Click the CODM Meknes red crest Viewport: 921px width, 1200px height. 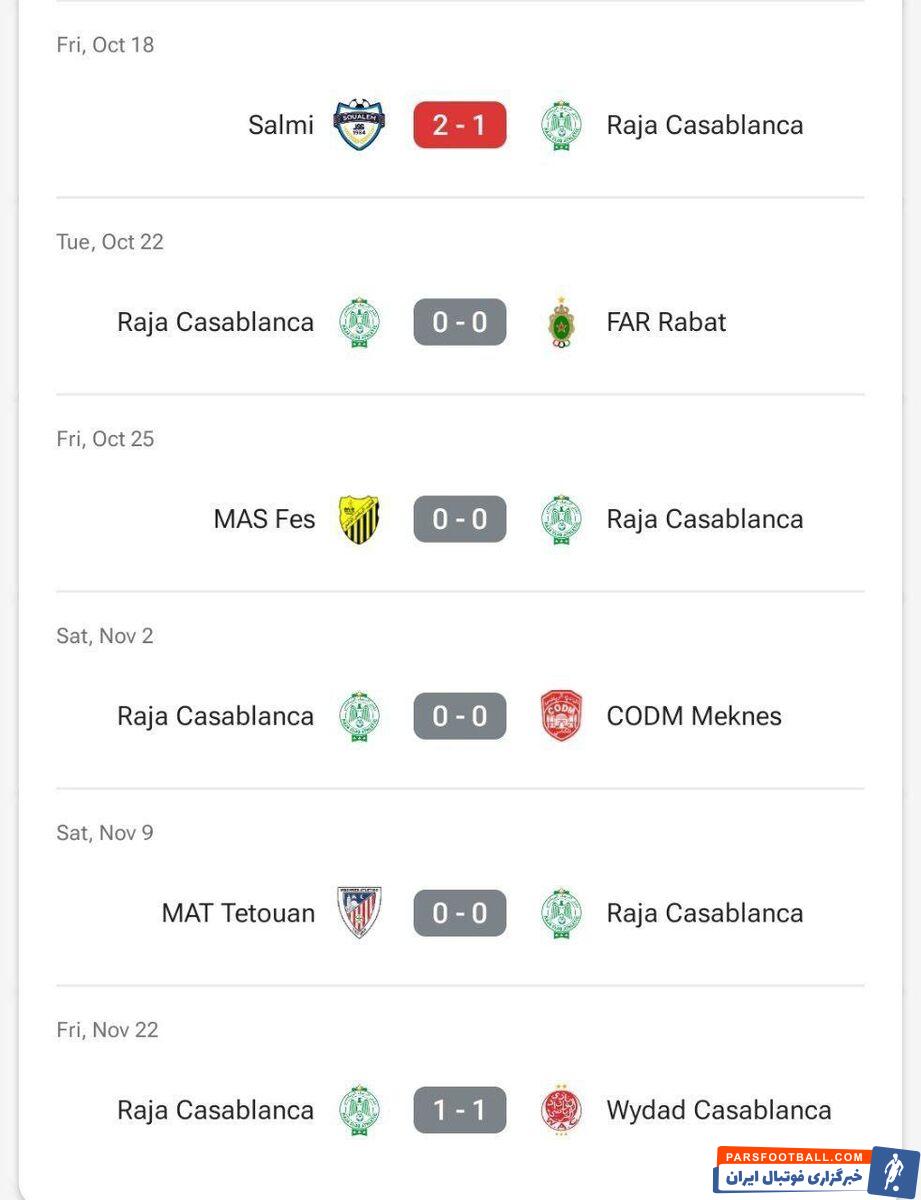tap(561, 716)
